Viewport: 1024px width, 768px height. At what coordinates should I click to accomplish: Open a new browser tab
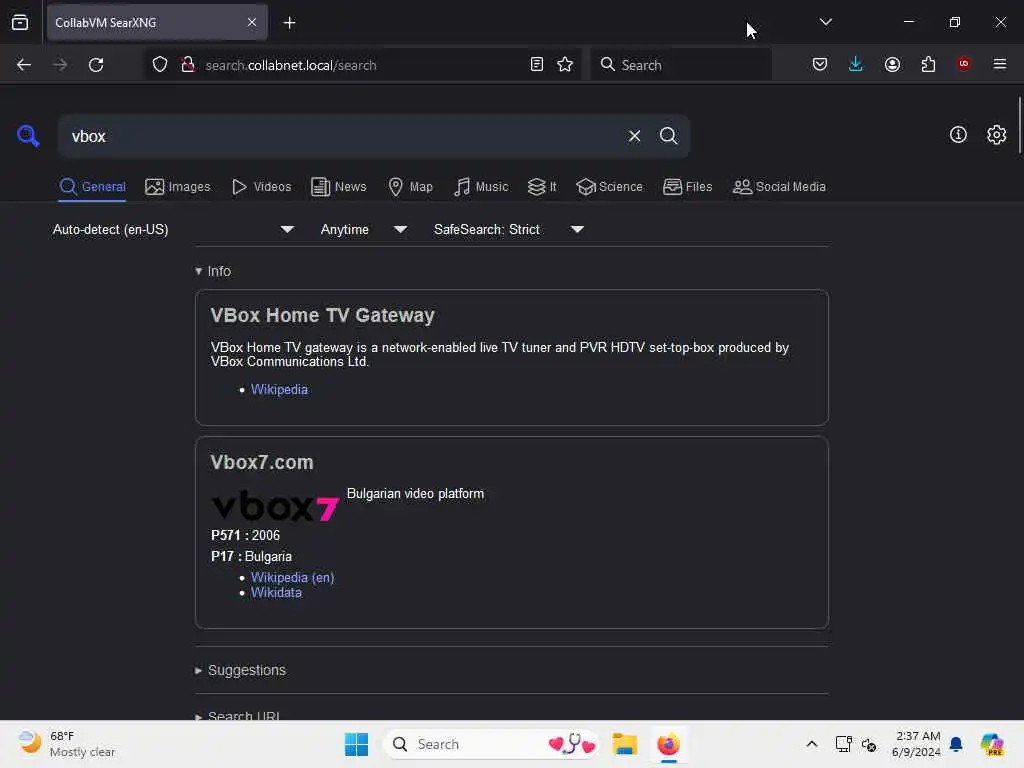pyautogui.click(x=289, y=23)
